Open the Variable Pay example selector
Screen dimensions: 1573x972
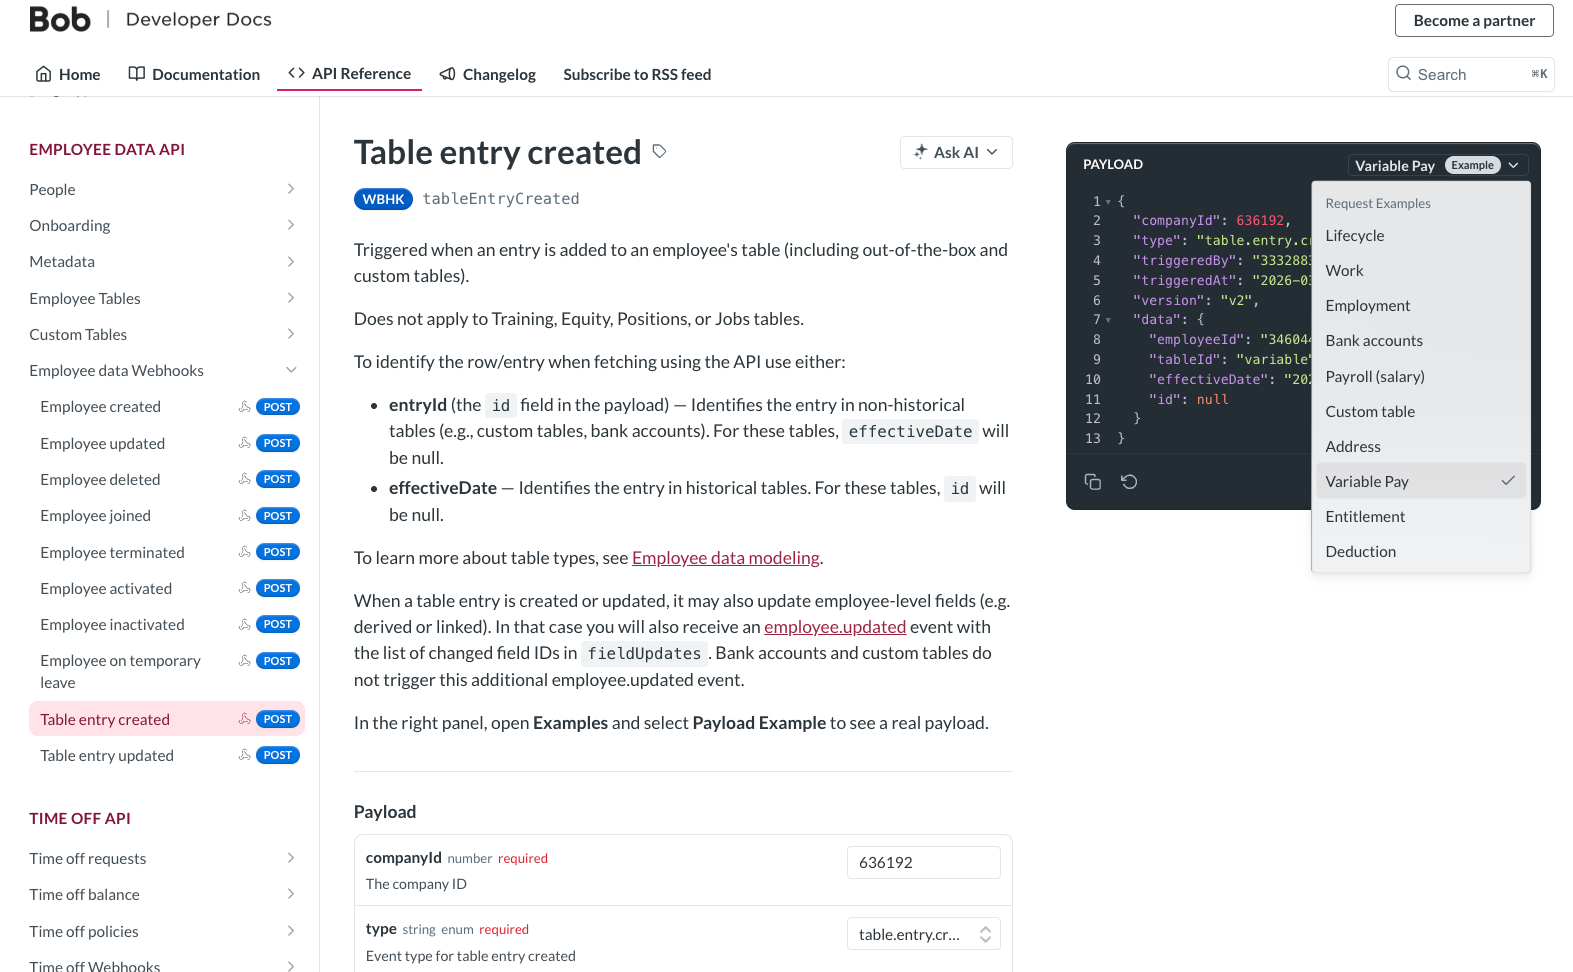tap(1437, 165)
